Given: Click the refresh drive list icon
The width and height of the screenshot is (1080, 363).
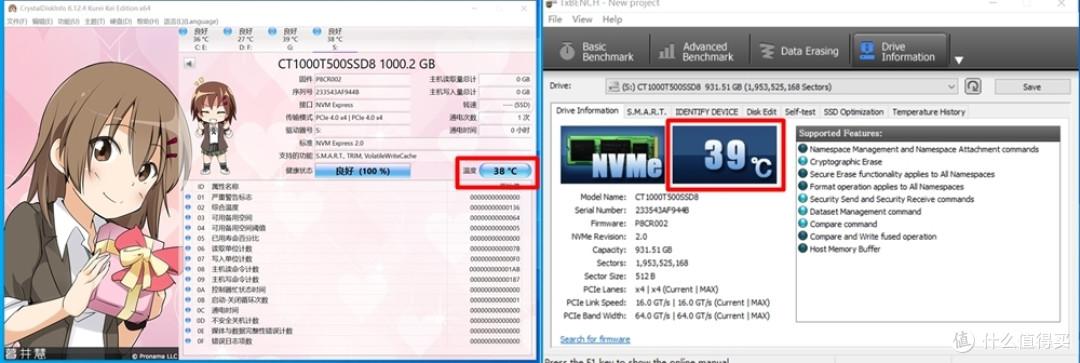Looking at the screenshot, I should (x=973, y=87).
